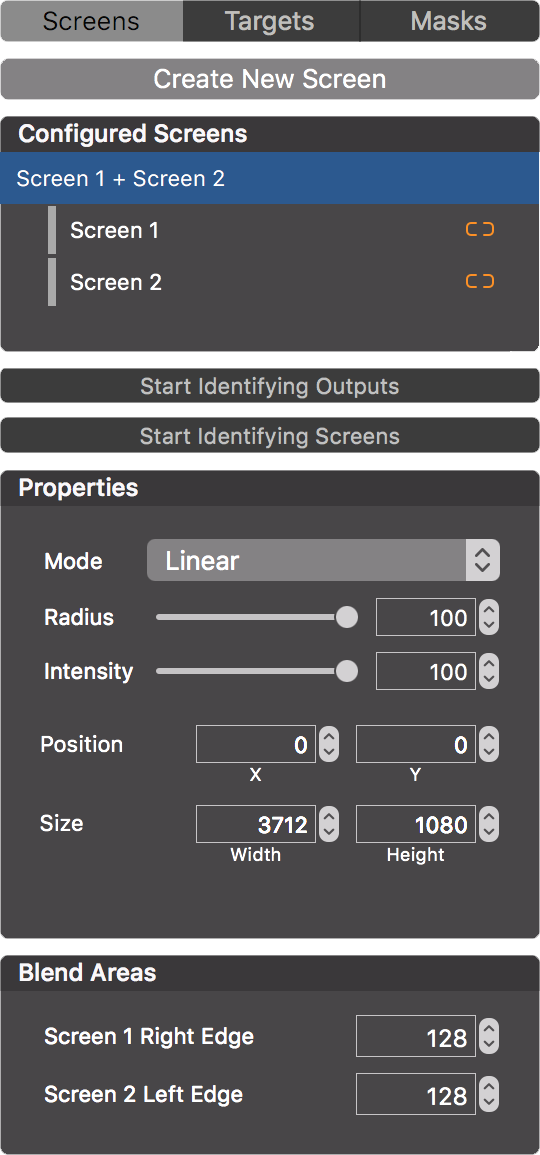Click the Intensity value stepper arrows
540x1155 pixels.
click(x=488, y=671)
